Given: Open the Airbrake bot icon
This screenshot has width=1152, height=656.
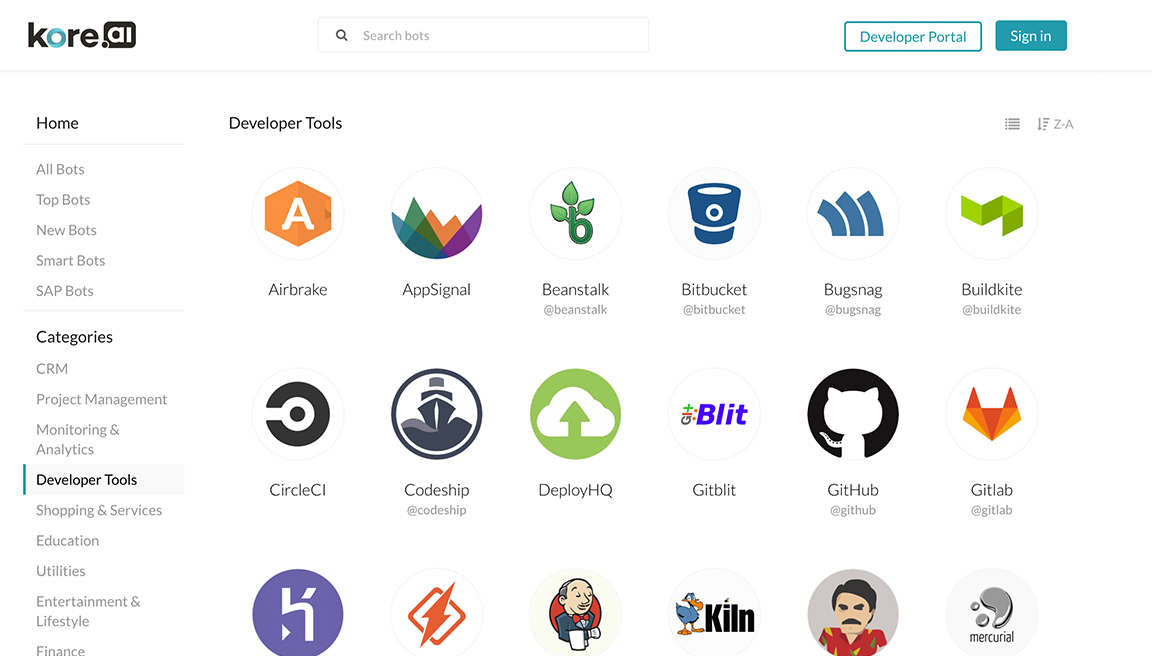Looking at the screenshot, I should (298, 214).
